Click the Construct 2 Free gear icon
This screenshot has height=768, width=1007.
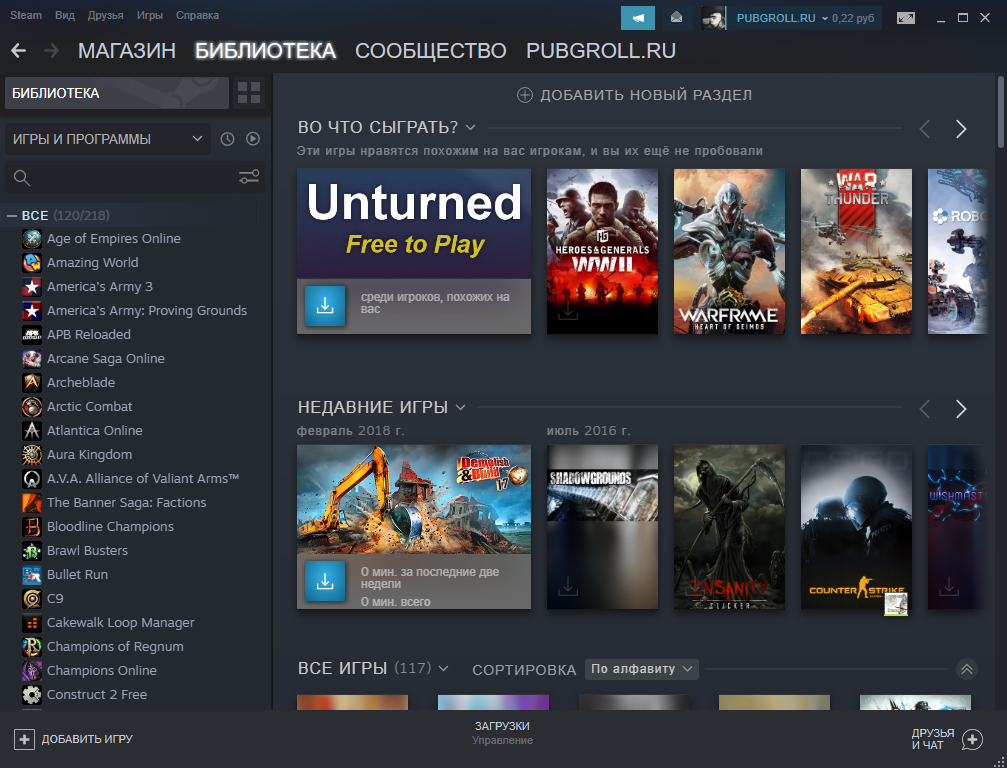[31, 695]
